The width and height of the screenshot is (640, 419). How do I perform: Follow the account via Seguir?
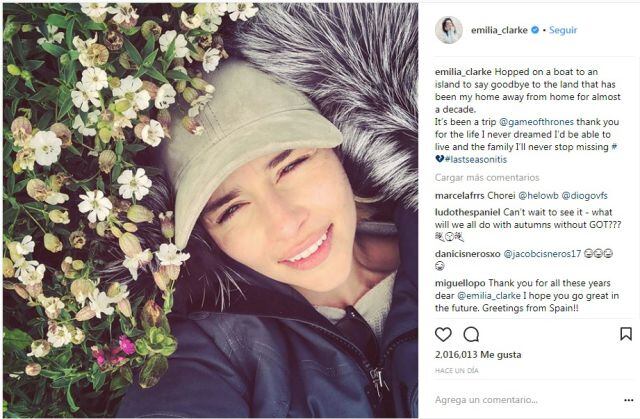pyautogui.click(x=563, y=30)
